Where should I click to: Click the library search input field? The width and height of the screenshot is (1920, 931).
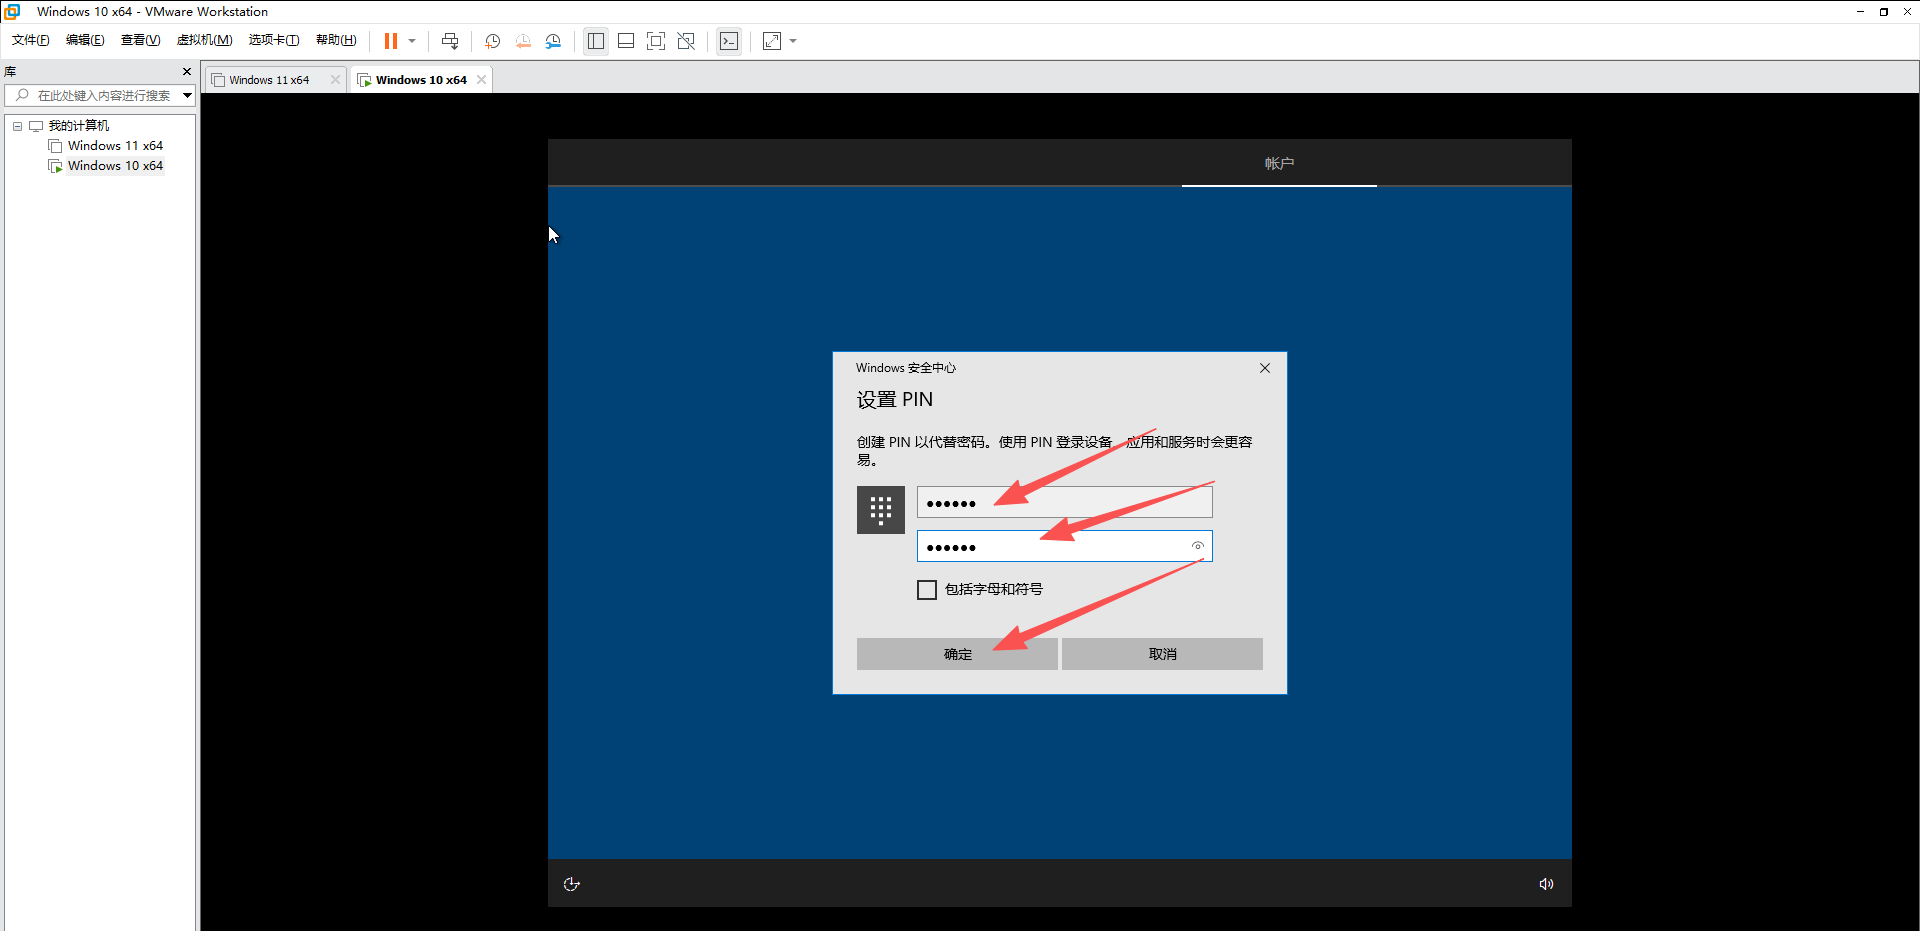pos(100,96)
